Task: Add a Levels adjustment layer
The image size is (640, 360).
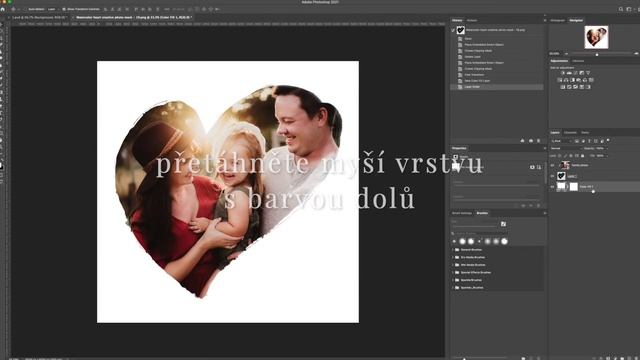Action: 569,73
